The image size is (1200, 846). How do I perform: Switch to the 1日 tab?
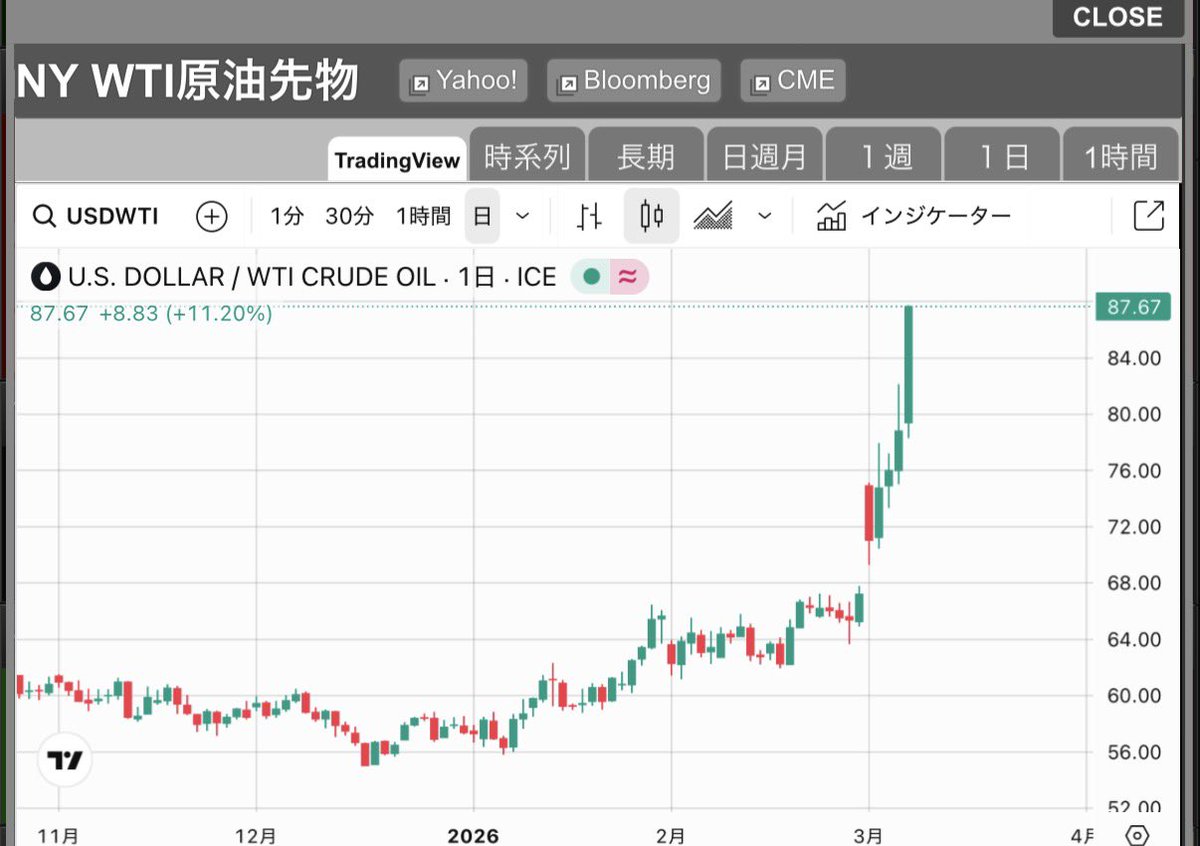point(1002,156)
